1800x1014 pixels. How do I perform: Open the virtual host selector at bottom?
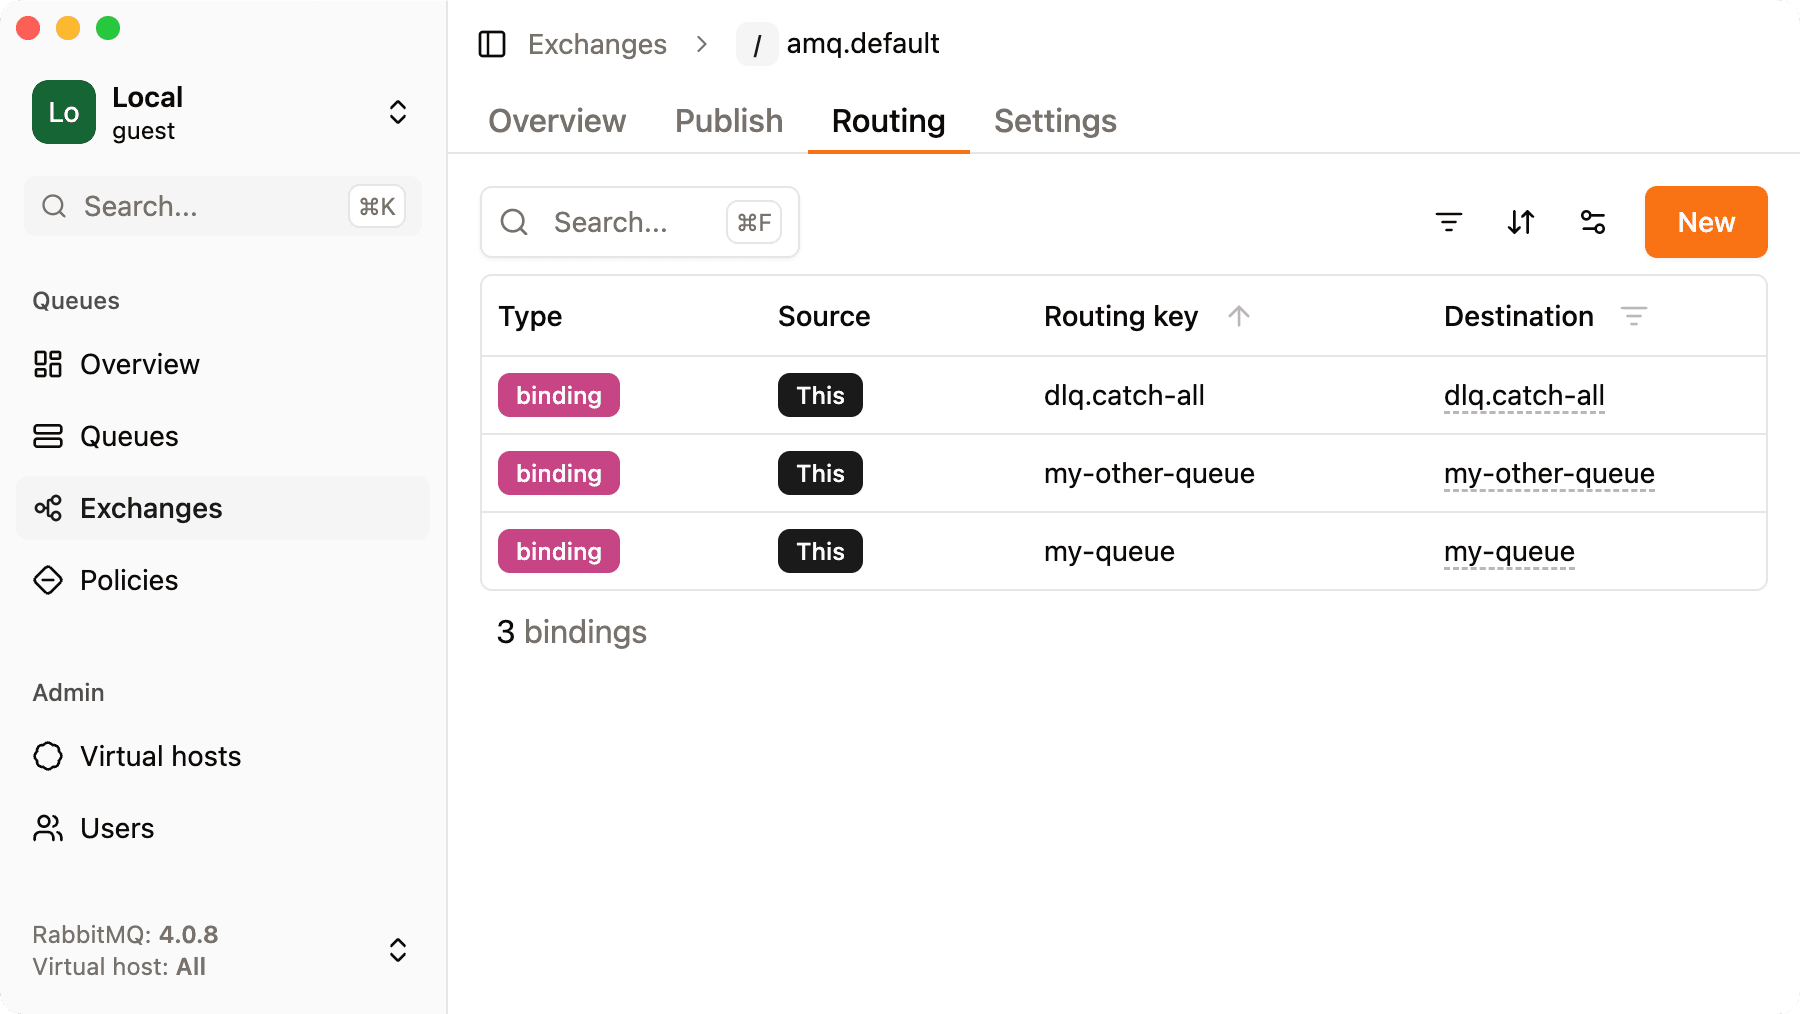coord(397,950)
